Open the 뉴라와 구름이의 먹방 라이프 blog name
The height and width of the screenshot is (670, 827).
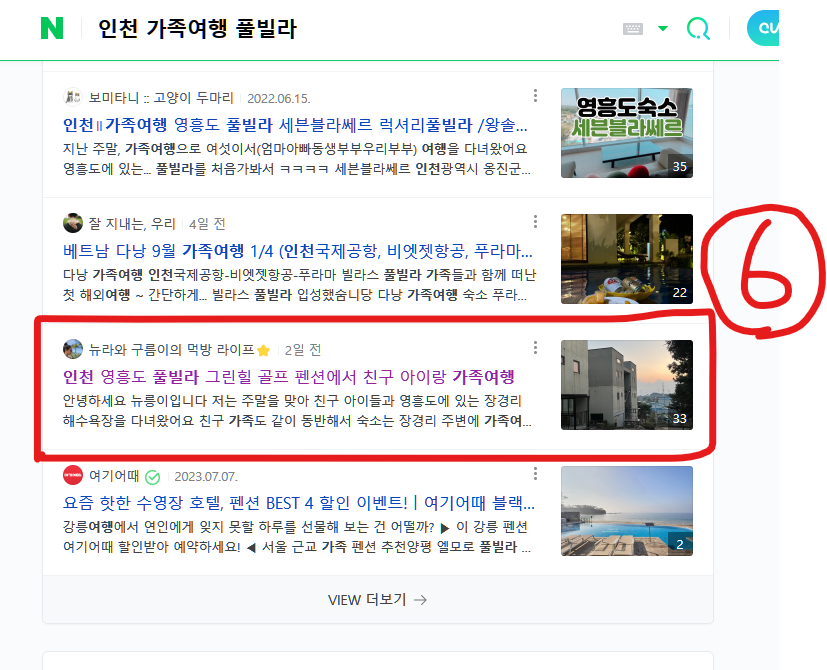point(171,350)
